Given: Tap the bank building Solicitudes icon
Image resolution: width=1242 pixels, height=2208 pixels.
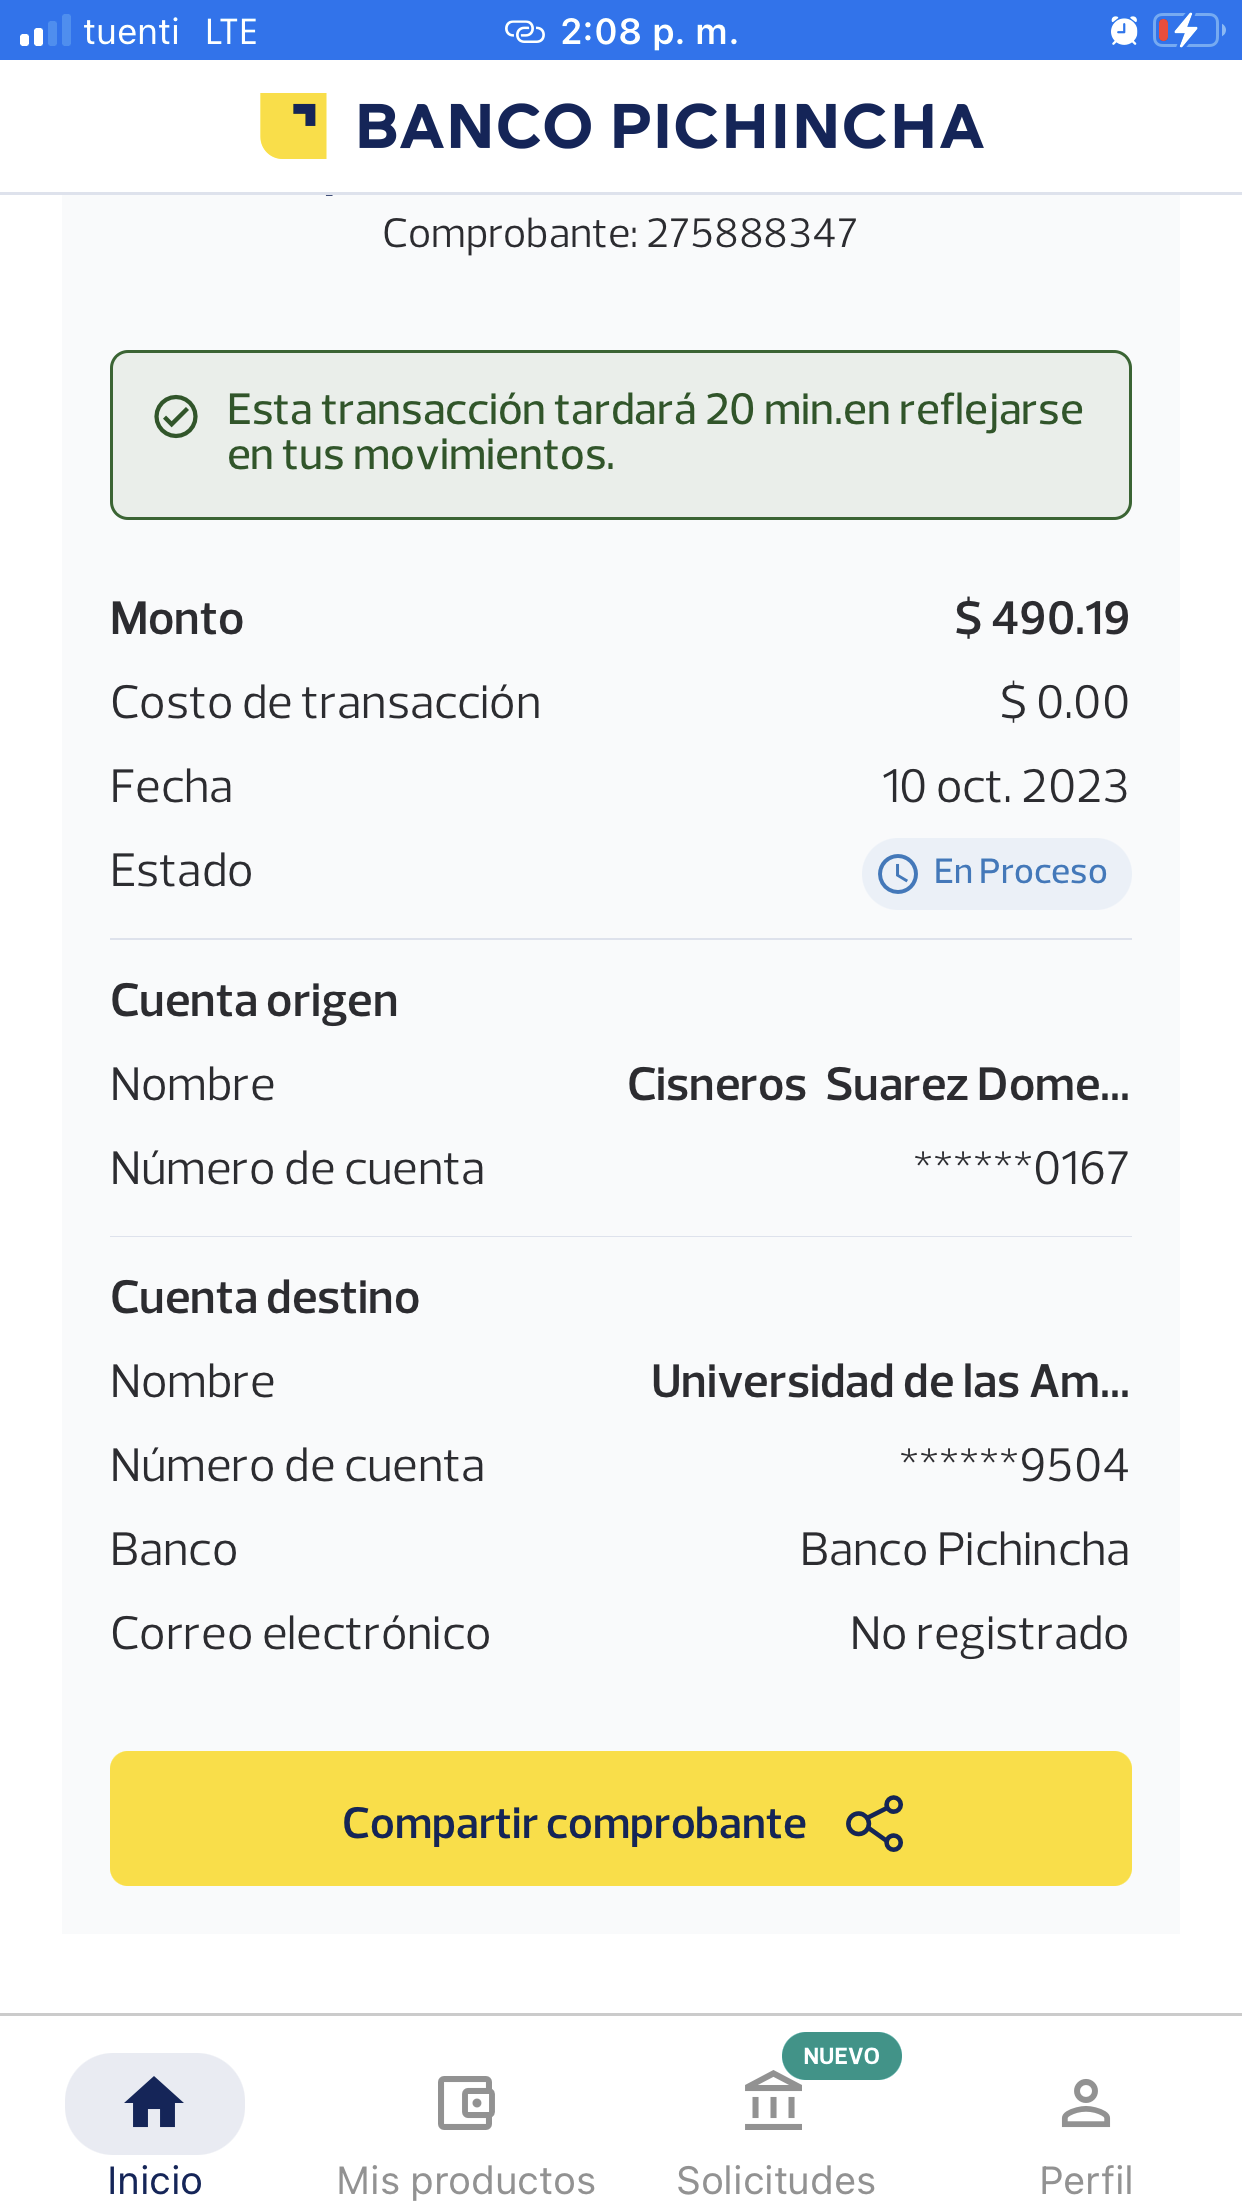Looking at the screenshot, I should pyautogui.click(x=773, y=2101).
